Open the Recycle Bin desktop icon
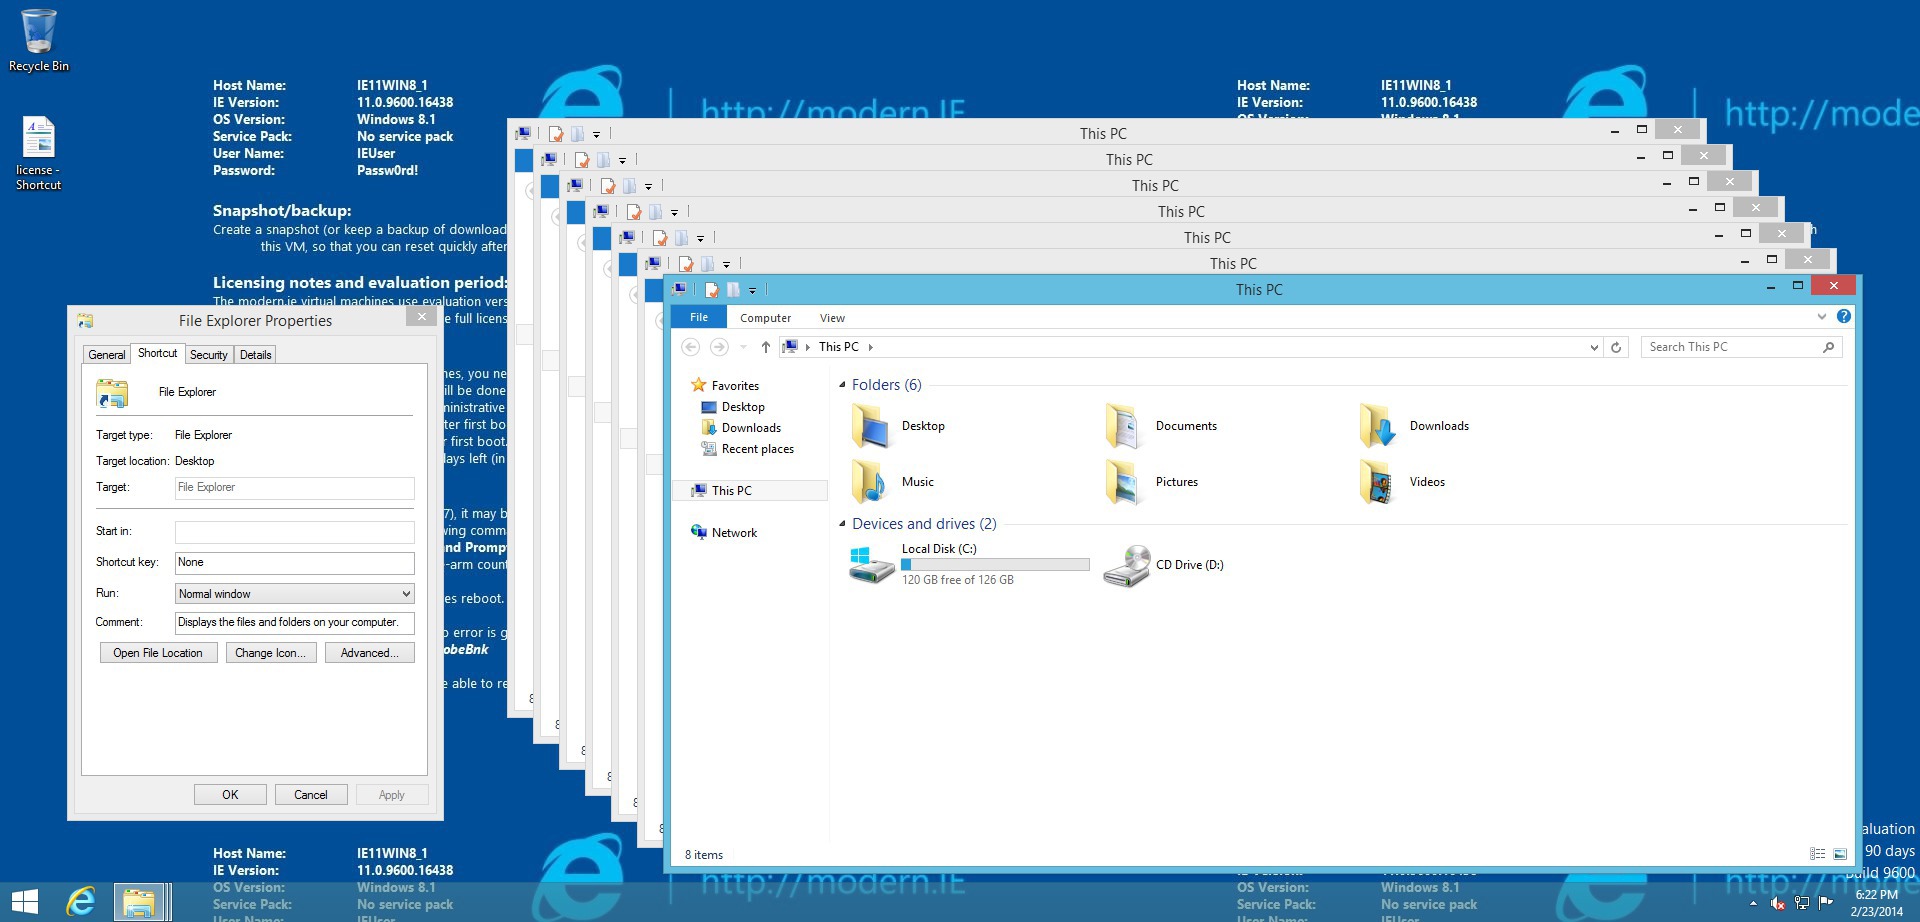1920x922 pixels. (x=38, y=40)
